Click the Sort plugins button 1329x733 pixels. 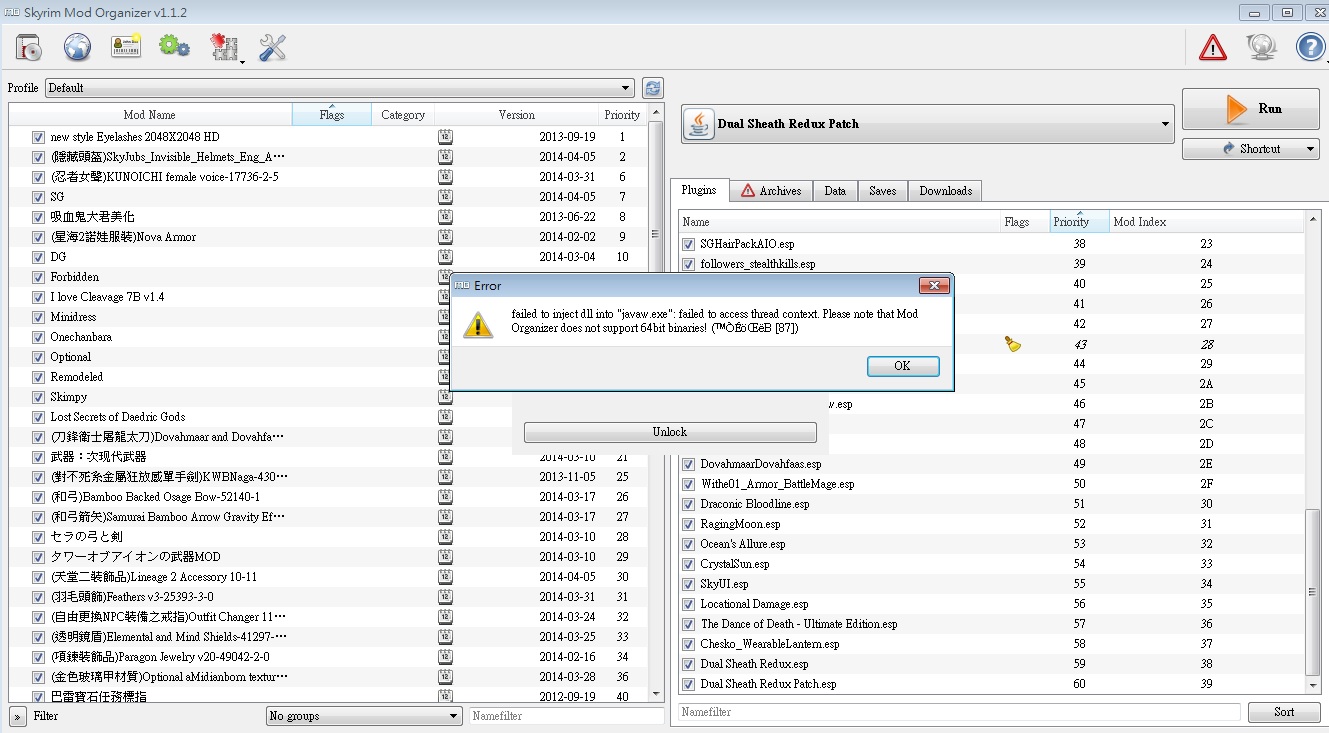[1284, 712]
